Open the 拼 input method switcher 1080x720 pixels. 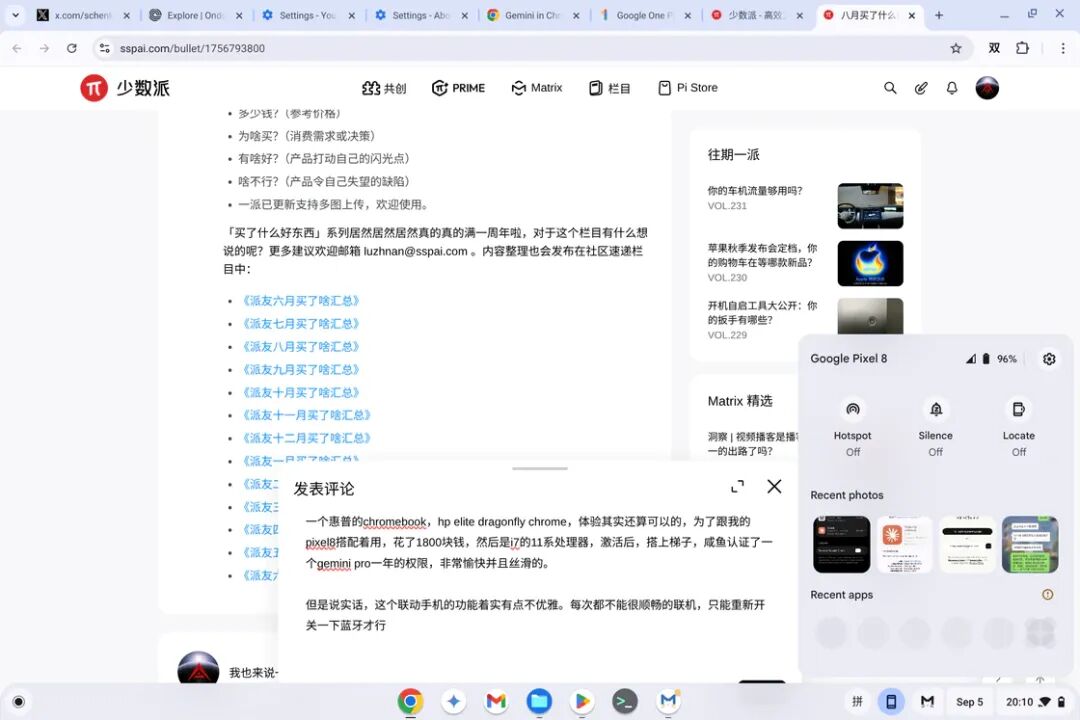coord(858,701)
